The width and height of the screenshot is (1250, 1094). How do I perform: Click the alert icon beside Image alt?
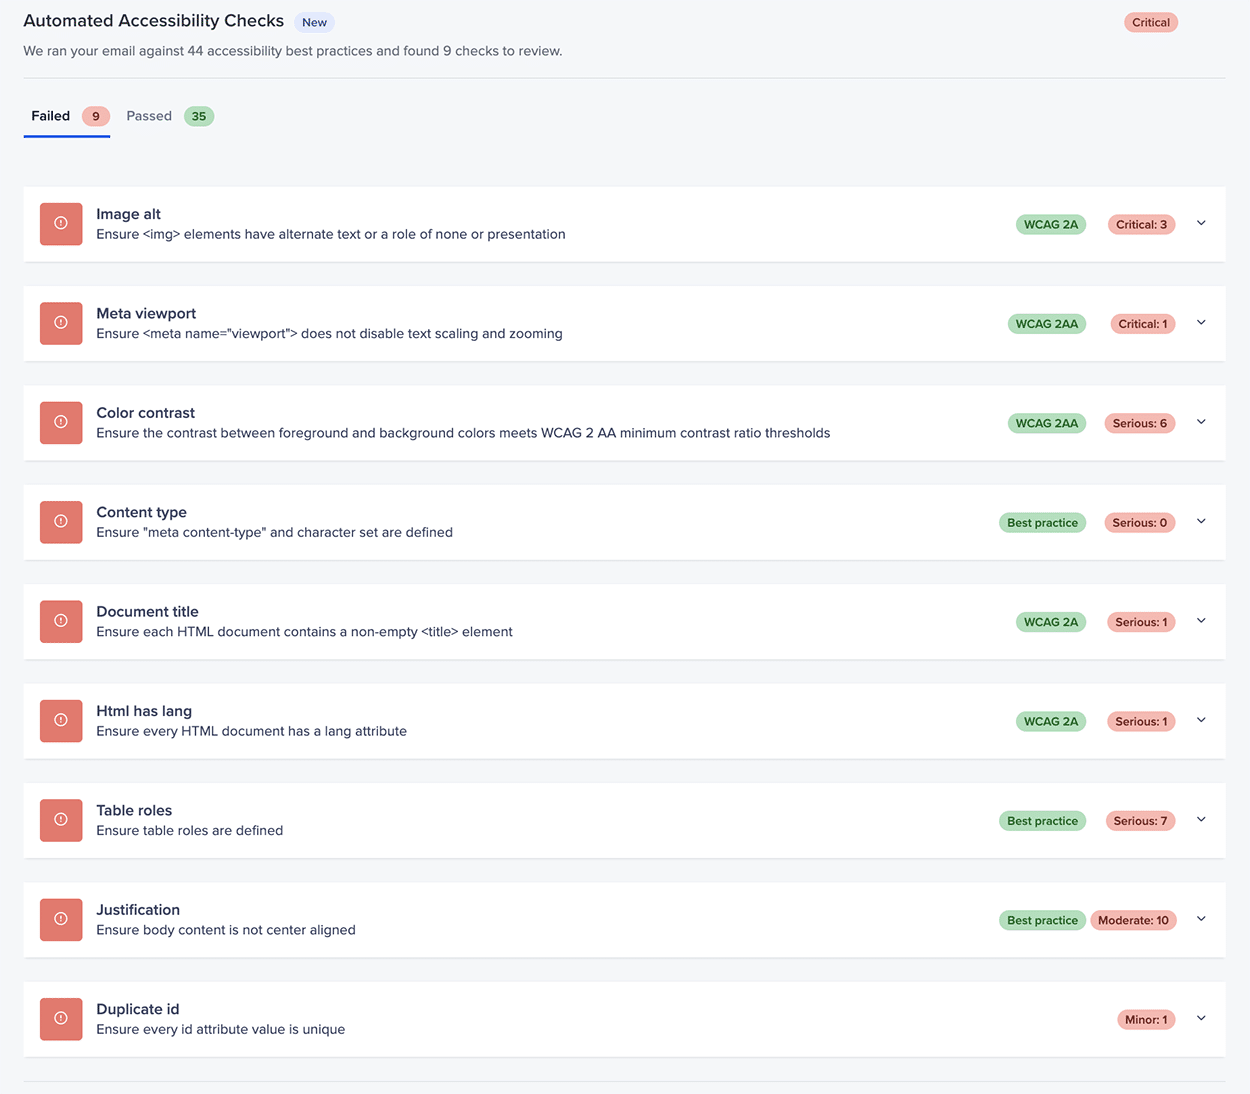pyautogui.click(x=61, y=224)
